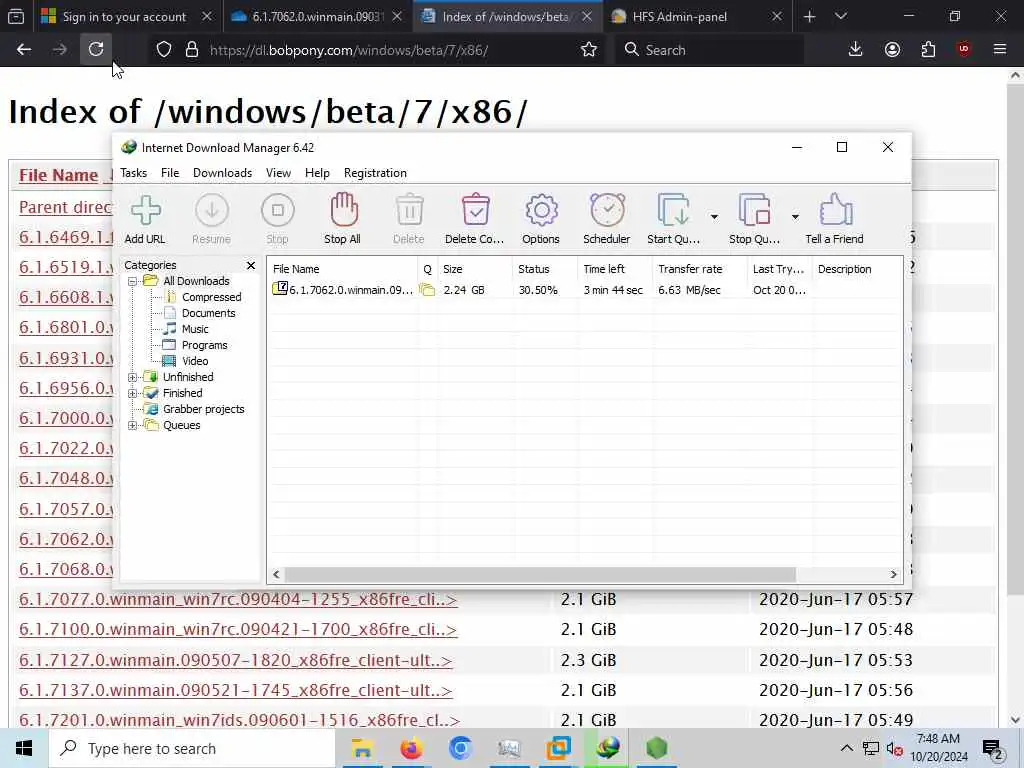Open Firefox hamburger application menu
This screenshot has width=1024, height=768.
click(x=1000, y=50)
